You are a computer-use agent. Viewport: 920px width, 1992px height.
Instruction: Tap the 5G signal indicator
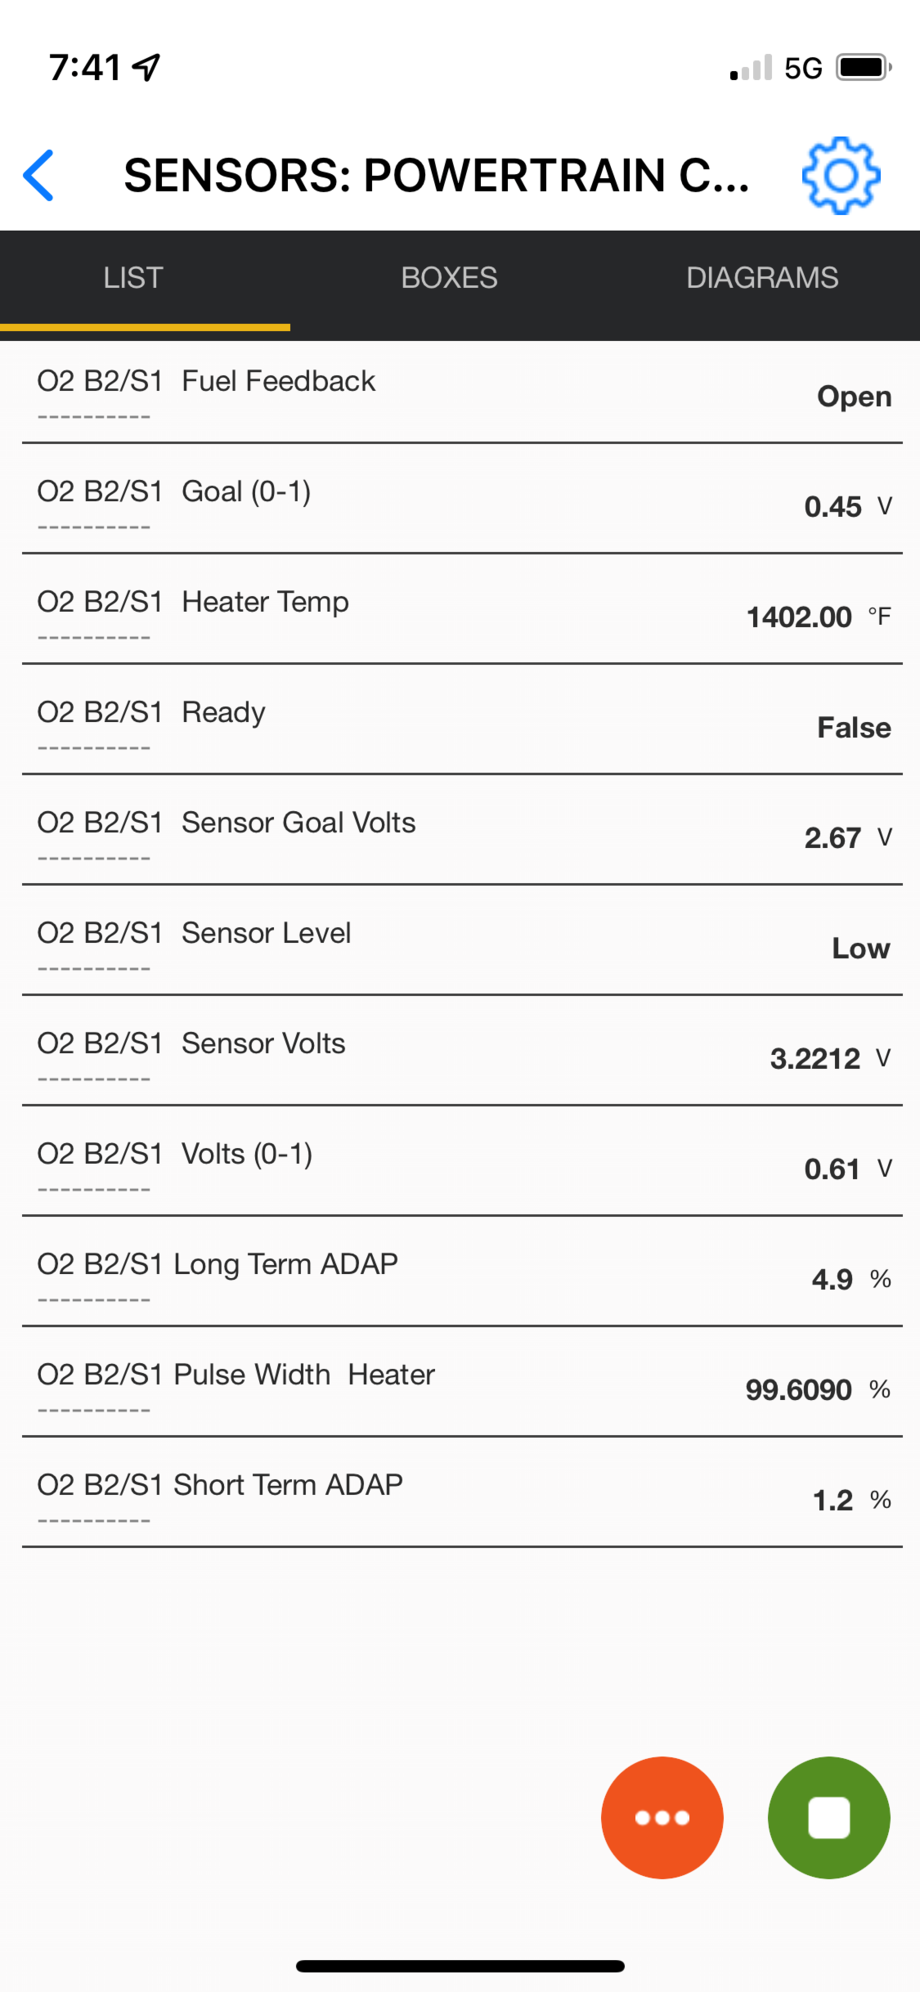[x=802, y=68]
